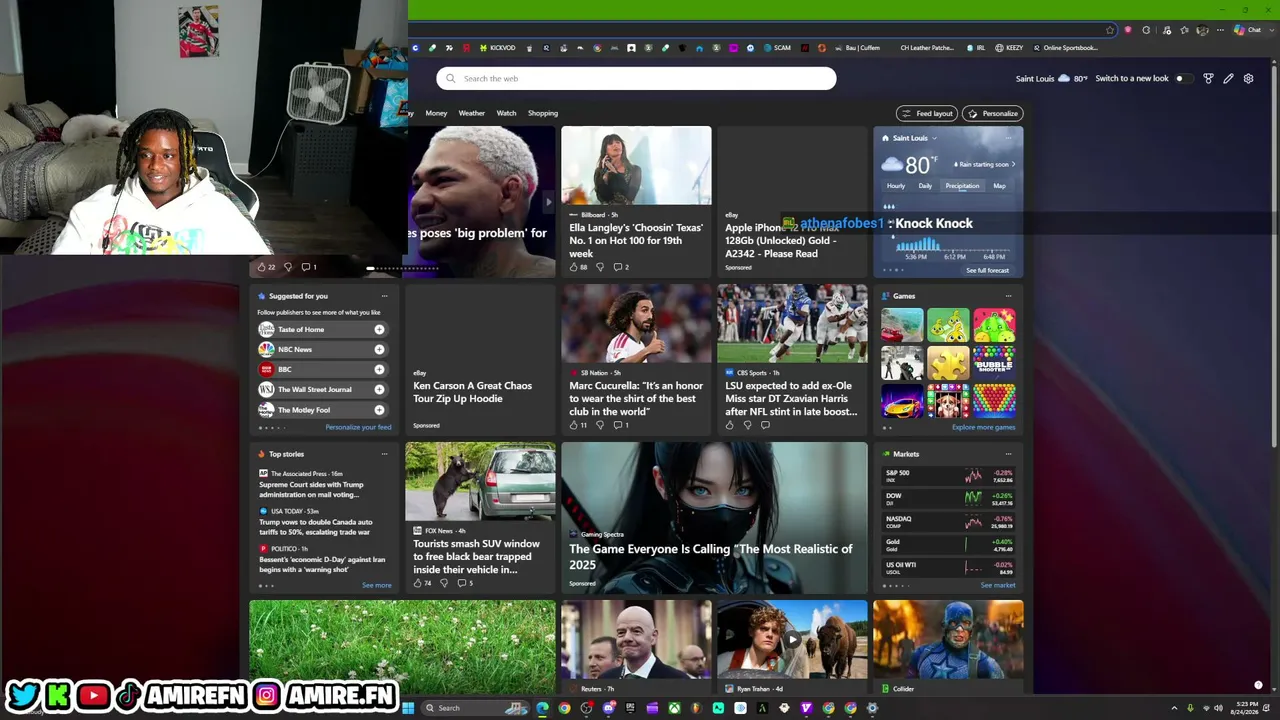Dislike the Ella Langley article
Viewport: 1280px width, 720px height.
click(x=600, y=267)
